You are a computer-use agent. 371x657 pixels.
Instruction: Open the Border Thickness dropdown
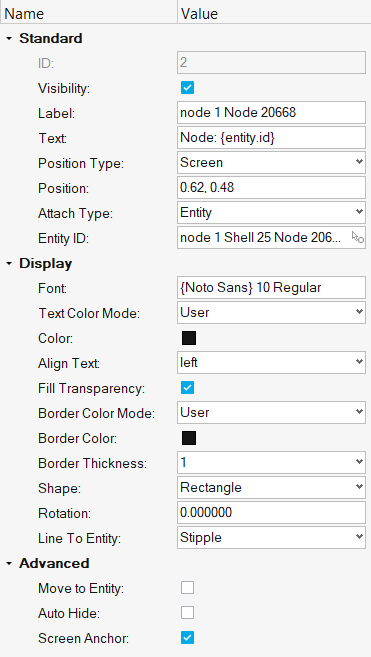[271, 463]
